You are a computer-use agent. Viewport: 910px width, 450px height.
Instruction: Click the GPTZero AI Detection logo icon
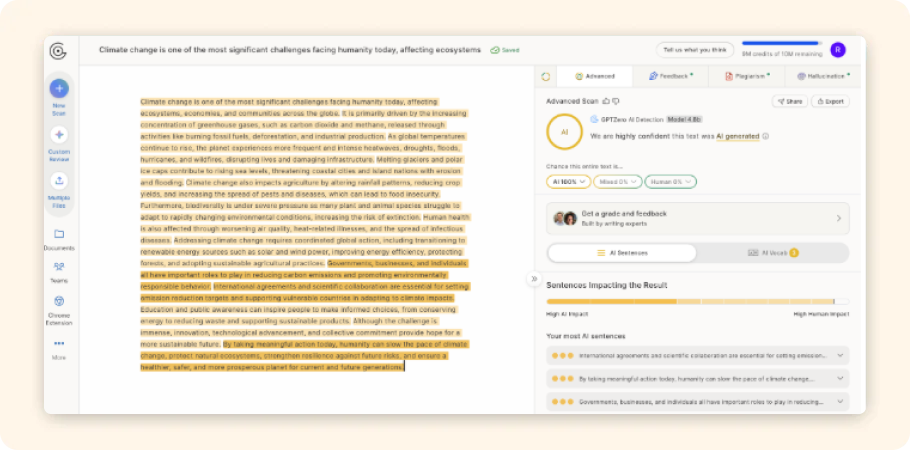click(x=594, y=119)
